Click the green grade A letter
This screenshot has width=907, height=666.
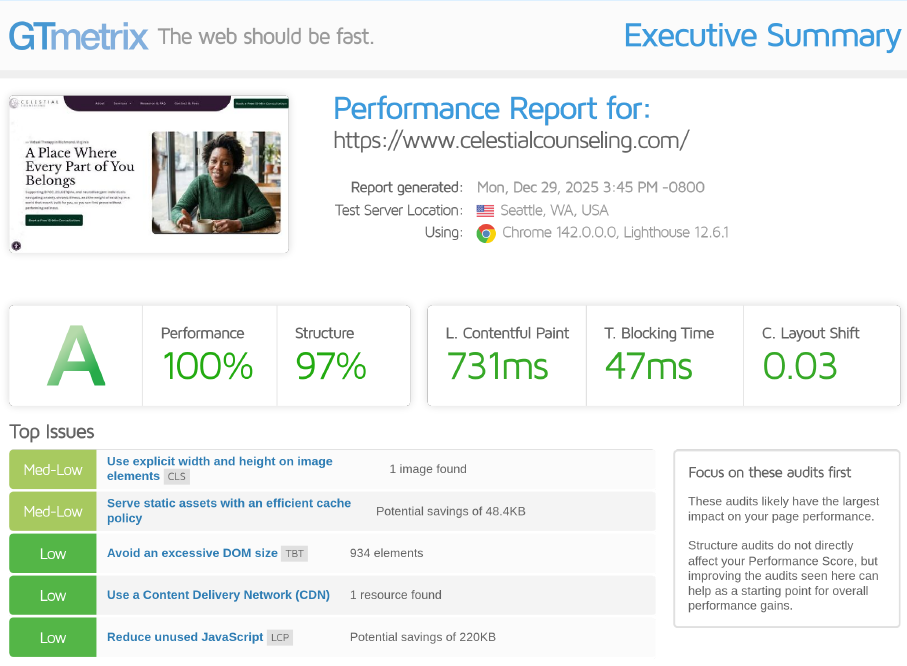[x=76, y=357]
